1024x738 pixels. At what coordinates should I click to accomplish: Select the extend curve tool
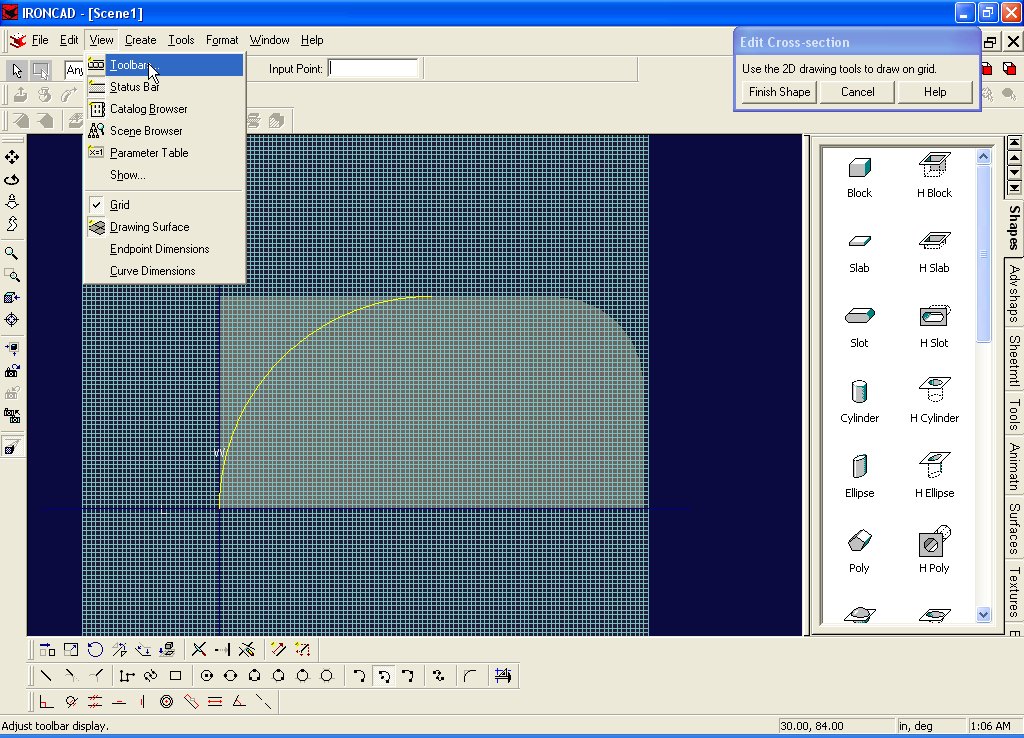[x=223, y=650]
